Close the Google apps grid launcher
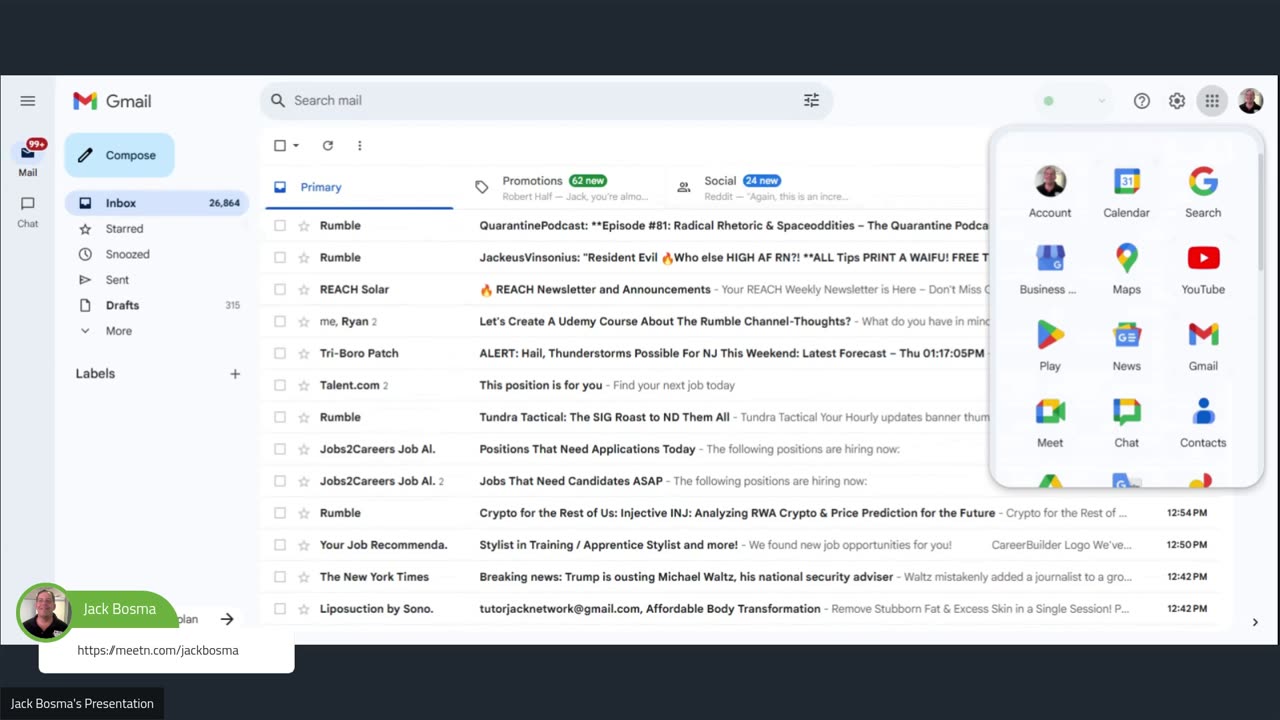1280x720 pixels. (x=1212, y=101)
